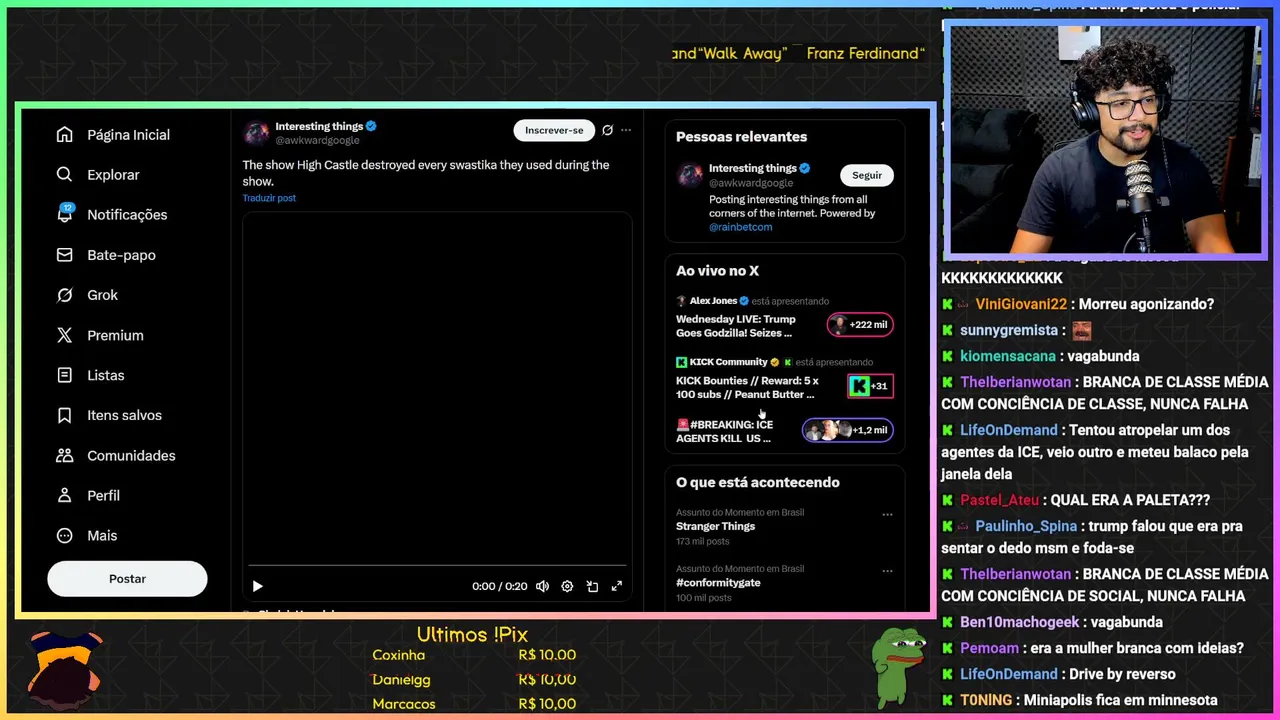1280x720 pixels.
Task: Click the Marcacos Pix donation entry
Action: 474,704
